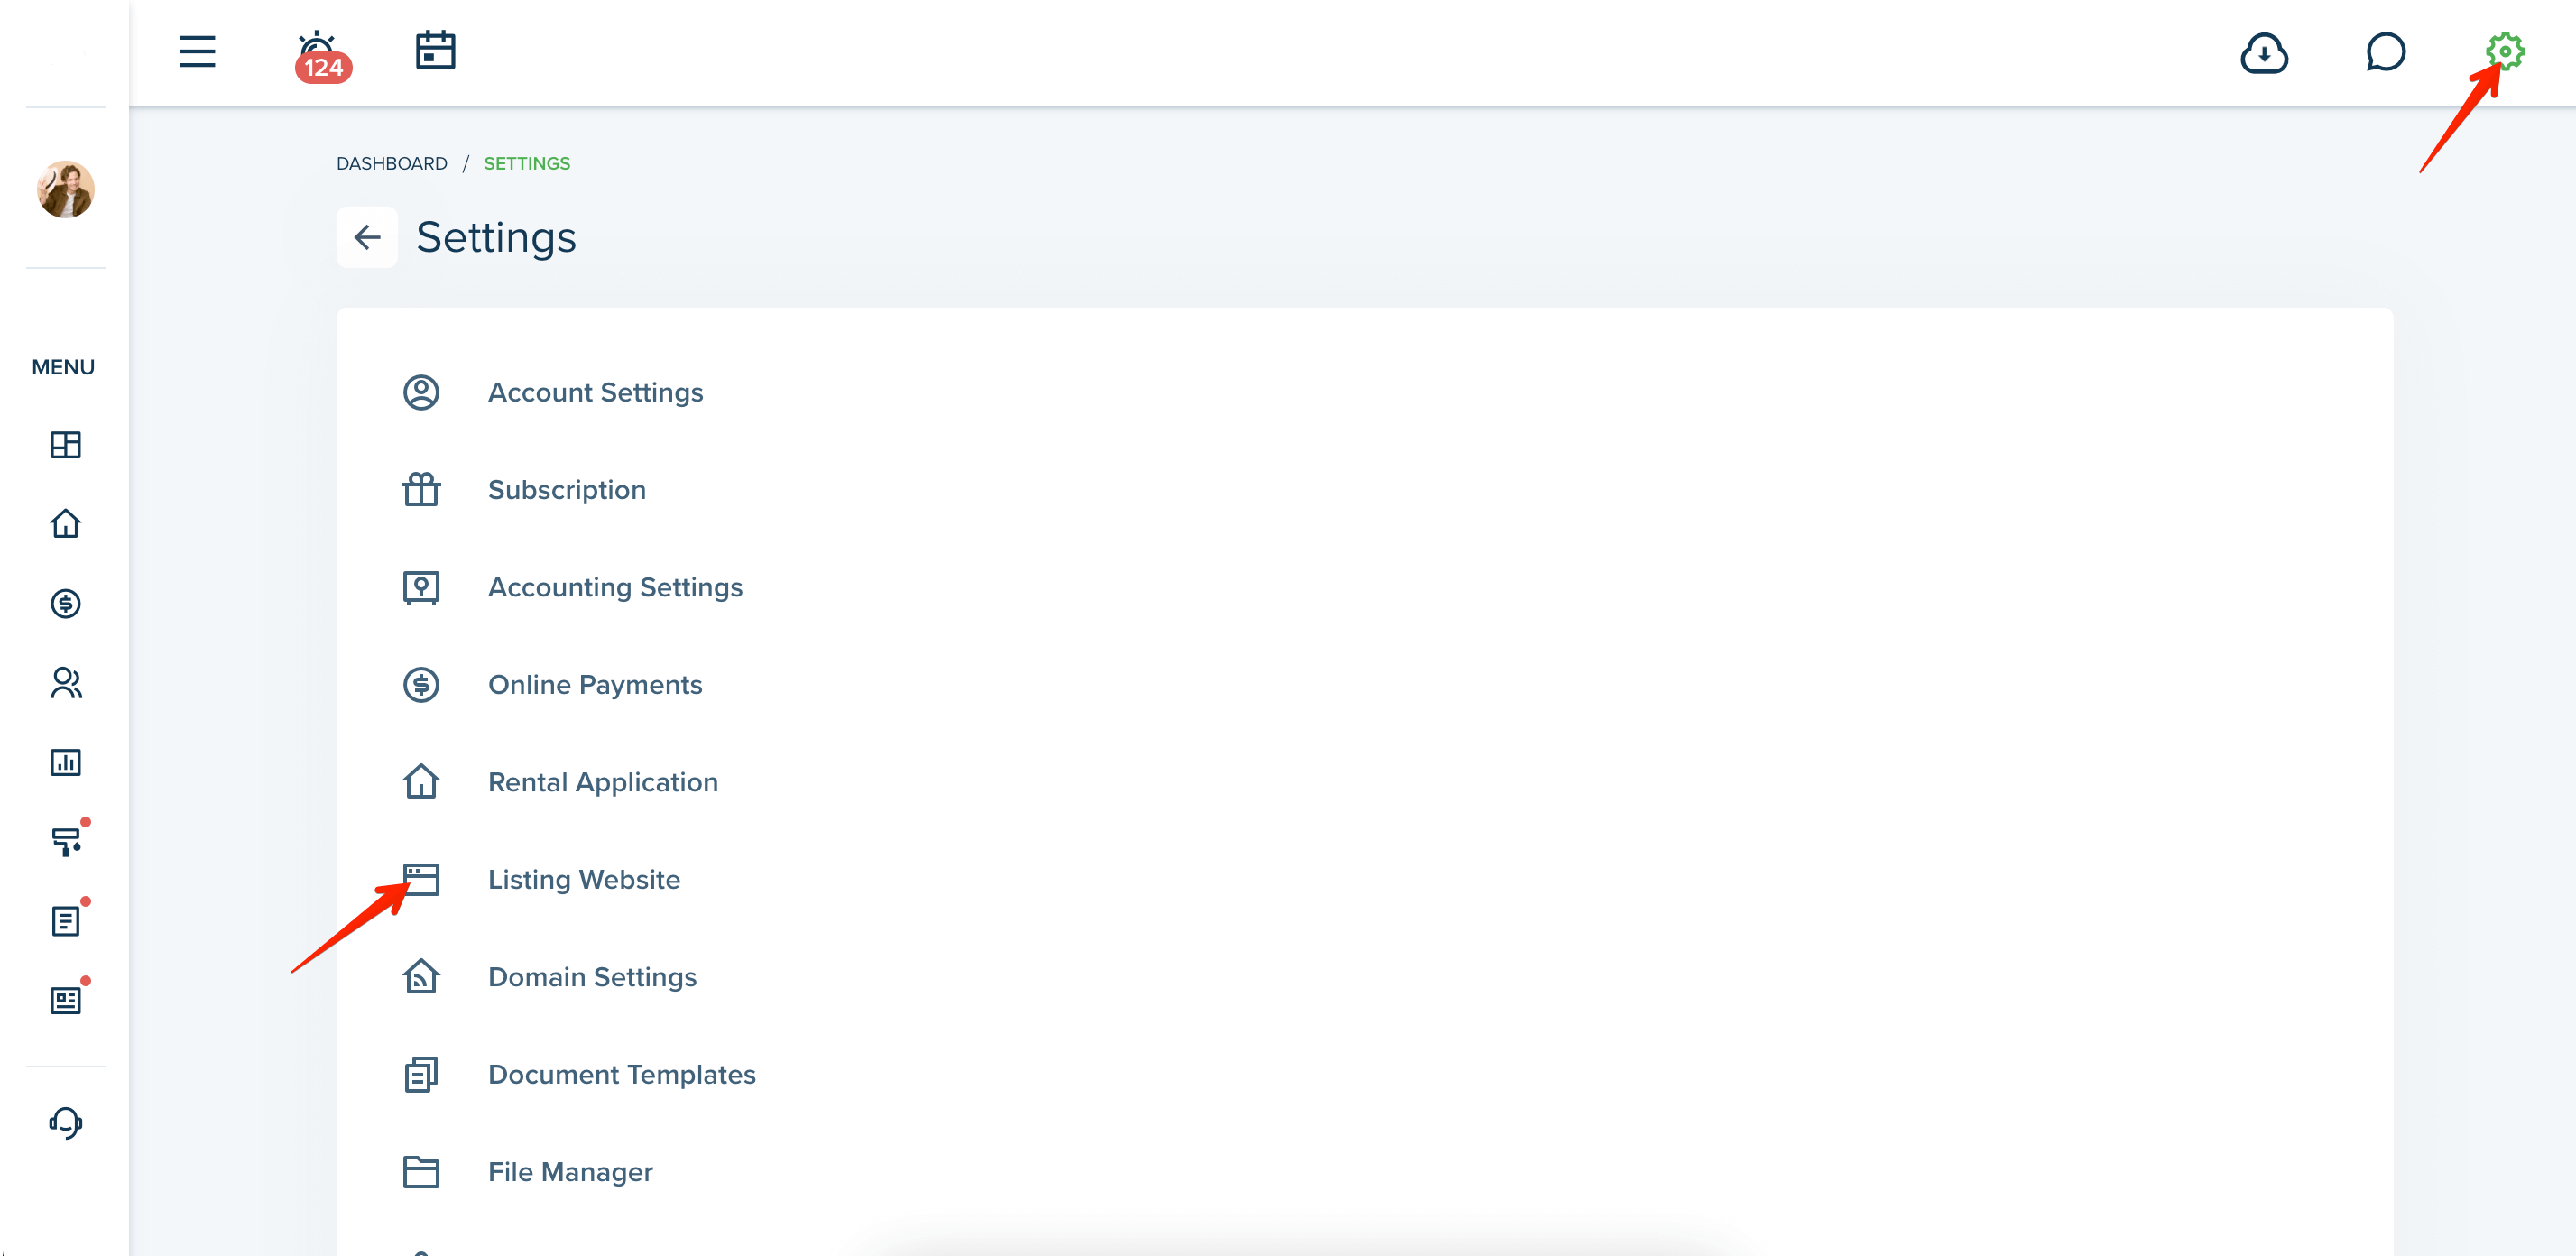The width and height of the screenshot is (2576, 1256).
Task: Click the DASHBOARD breadcrumb link
Action: [392, 163]
